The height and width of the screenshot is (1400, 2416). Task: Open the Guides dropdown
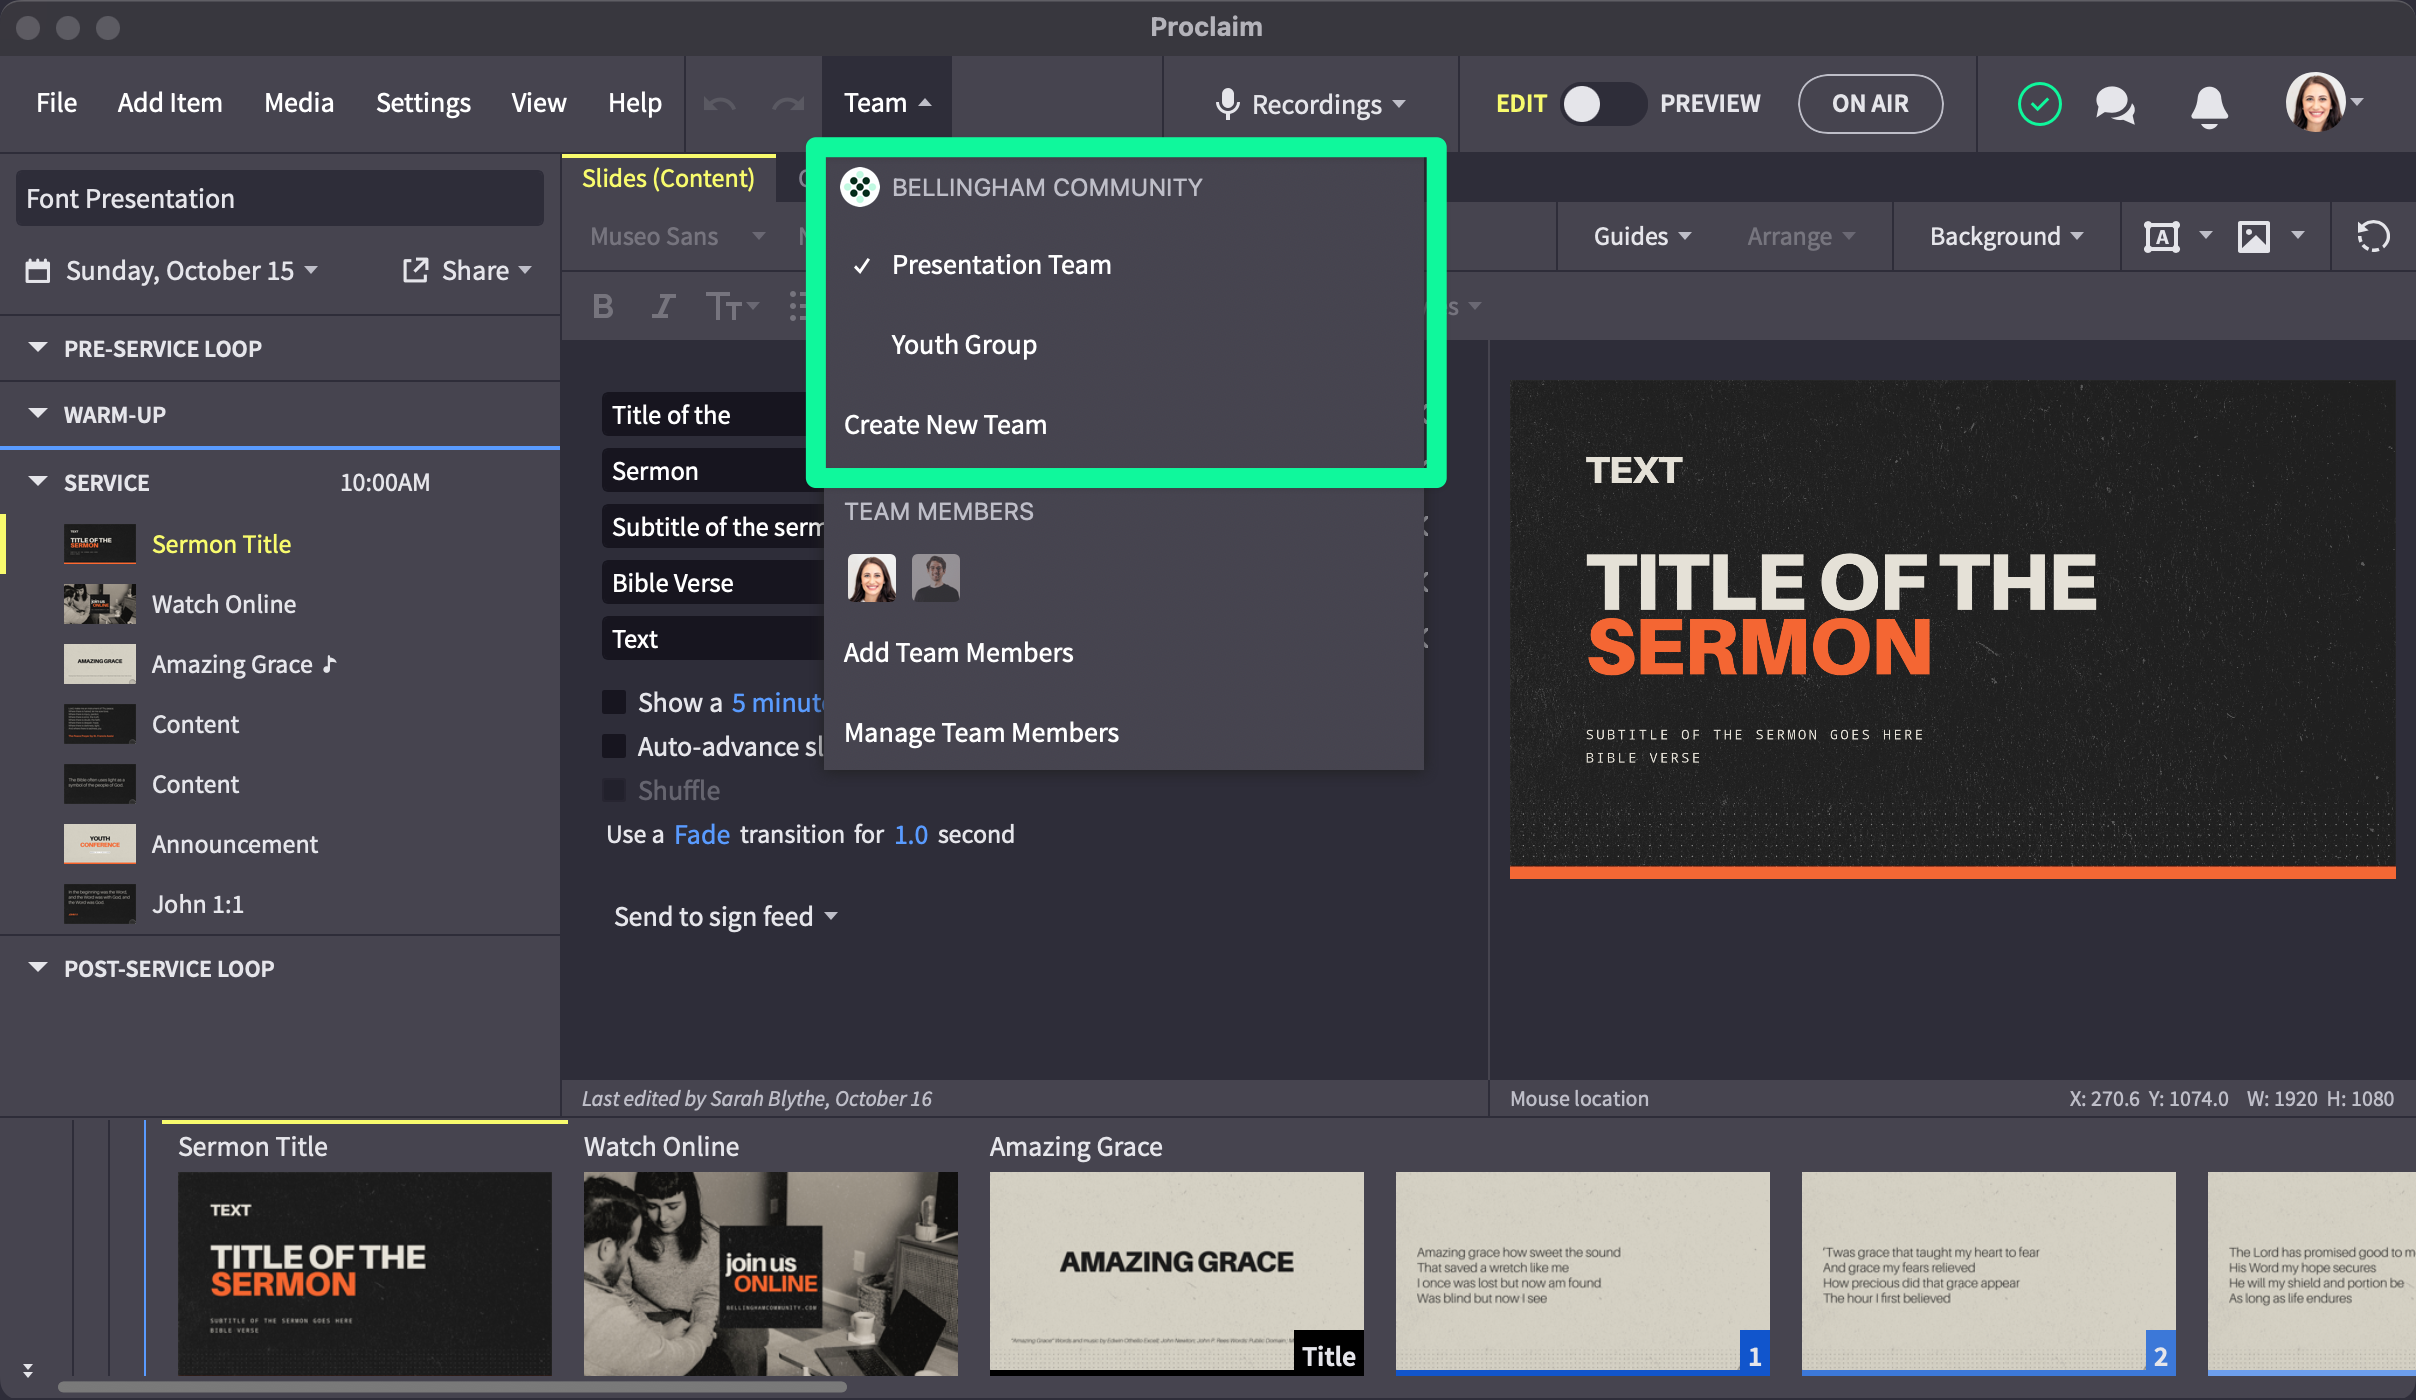point(1642,237)
